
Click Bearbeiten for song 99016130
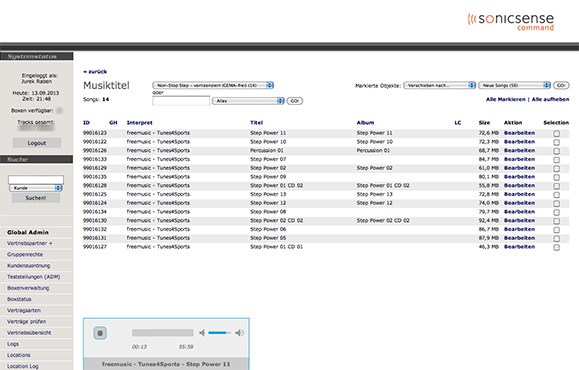pyautogui.click(x=519, y=220)
